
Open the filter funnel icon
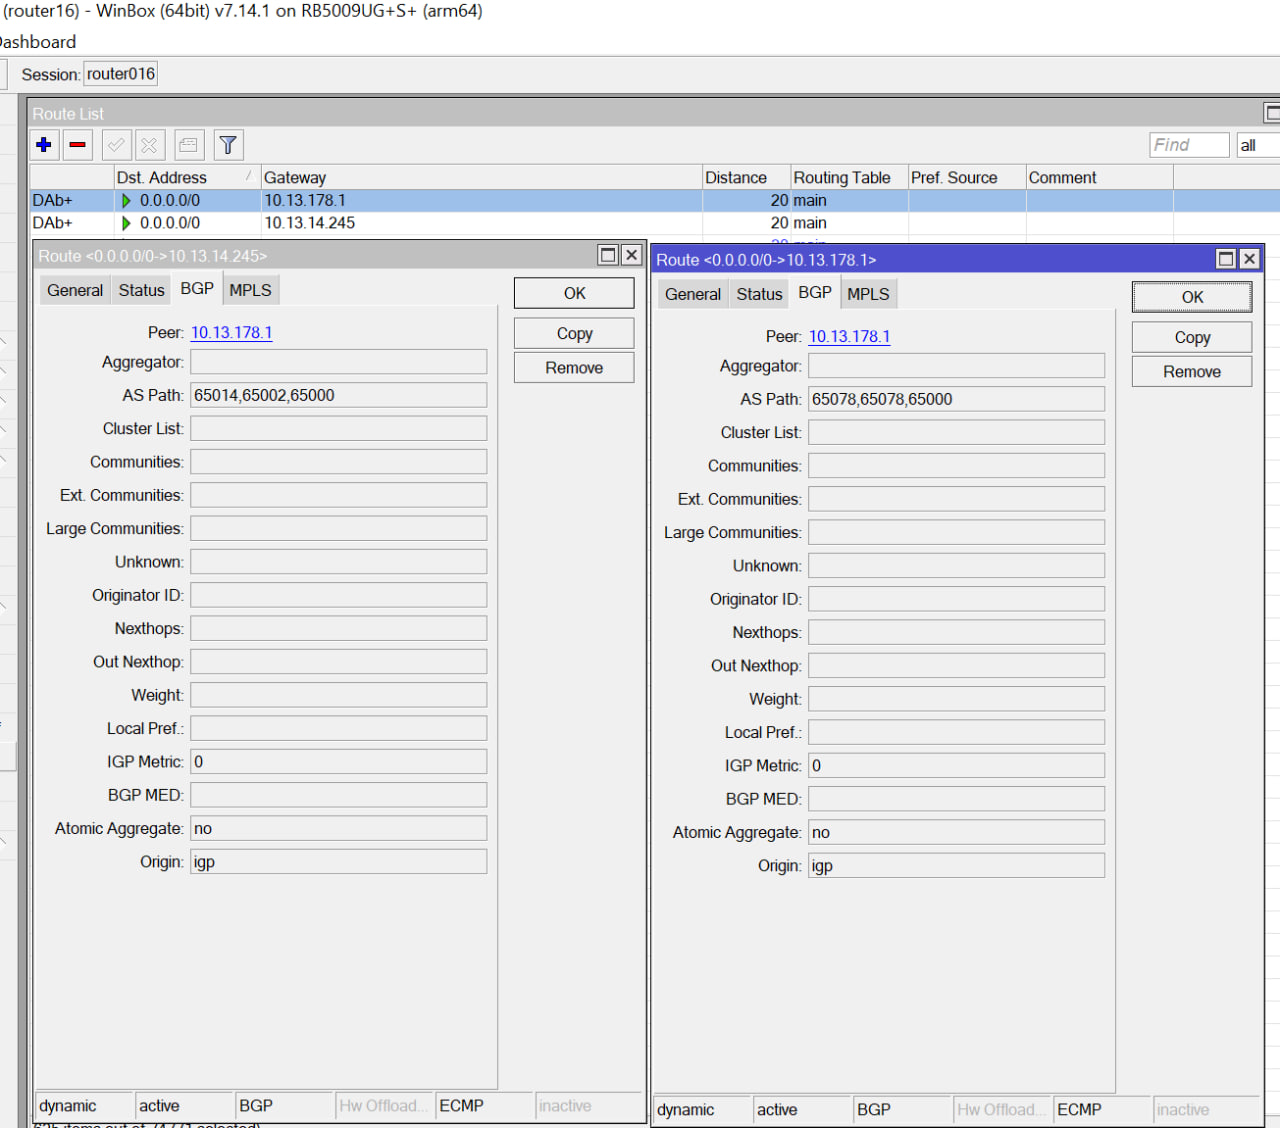(228, 145)
